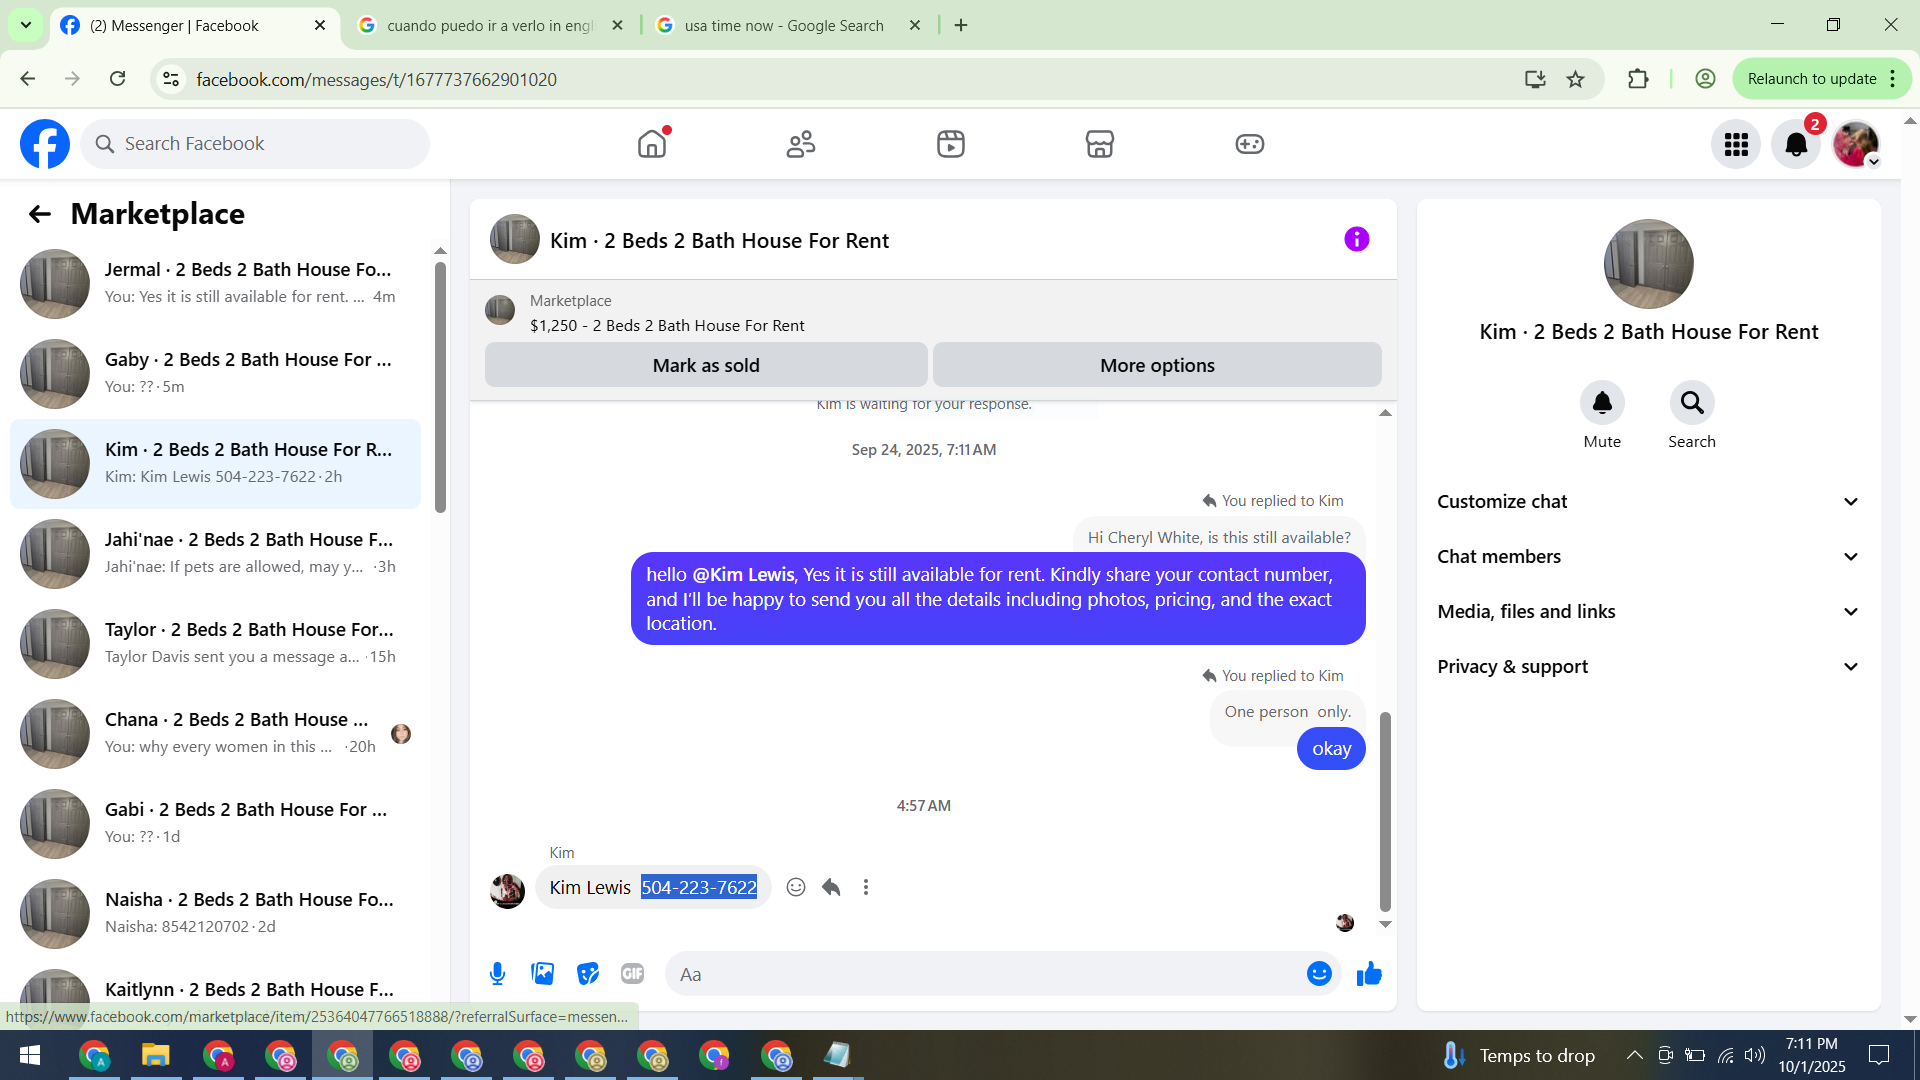
Task: Open the Gaming controller icon
Action: (1250, 144)
